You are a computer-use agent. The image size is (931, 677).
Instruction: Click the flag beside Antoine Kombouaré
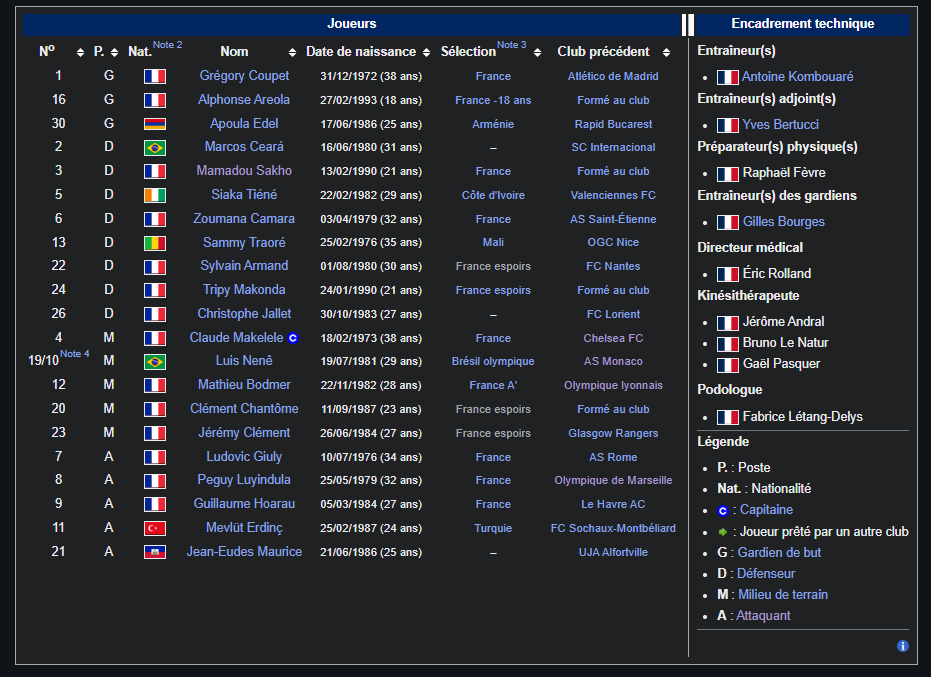(x=727, y=77)
